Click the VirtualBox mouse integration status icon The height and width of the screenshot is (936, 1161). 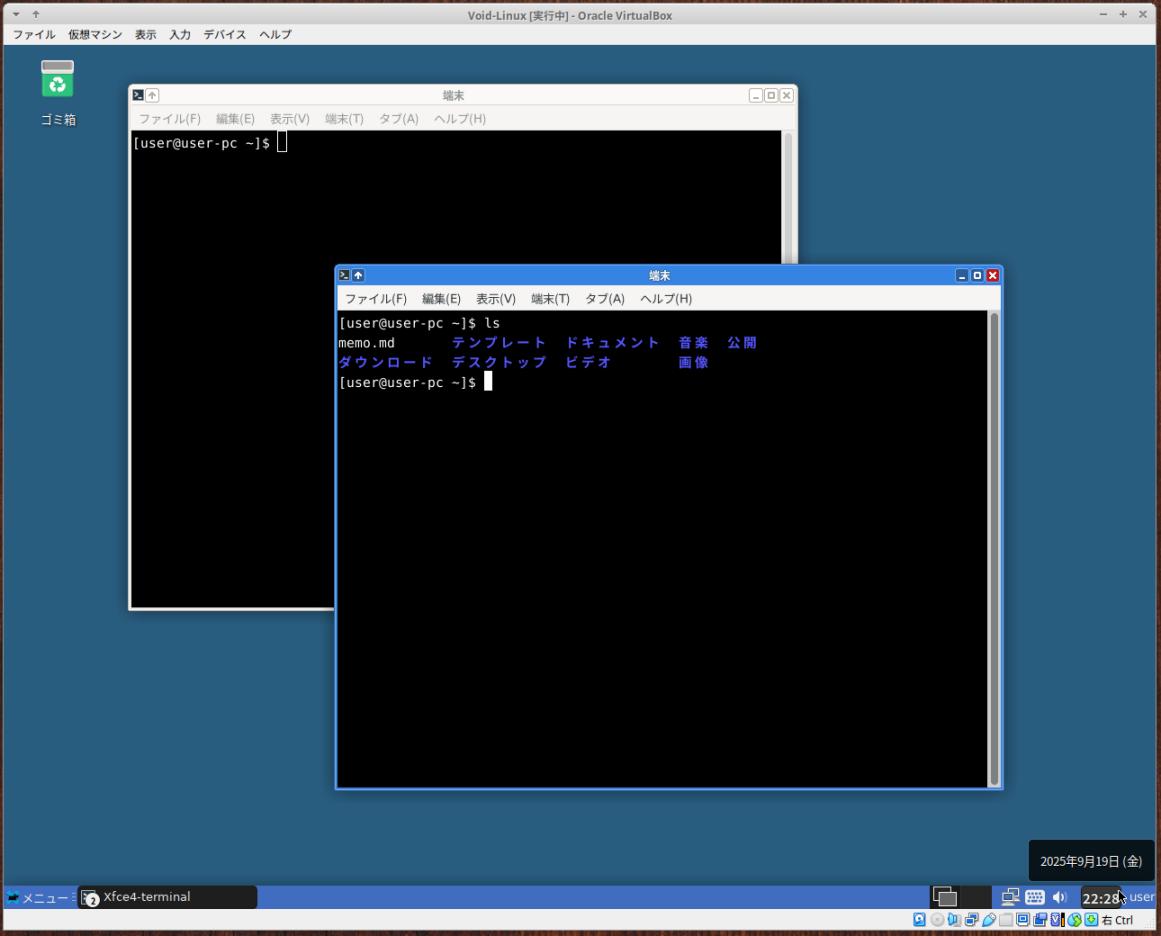[x=1074, y=920]
